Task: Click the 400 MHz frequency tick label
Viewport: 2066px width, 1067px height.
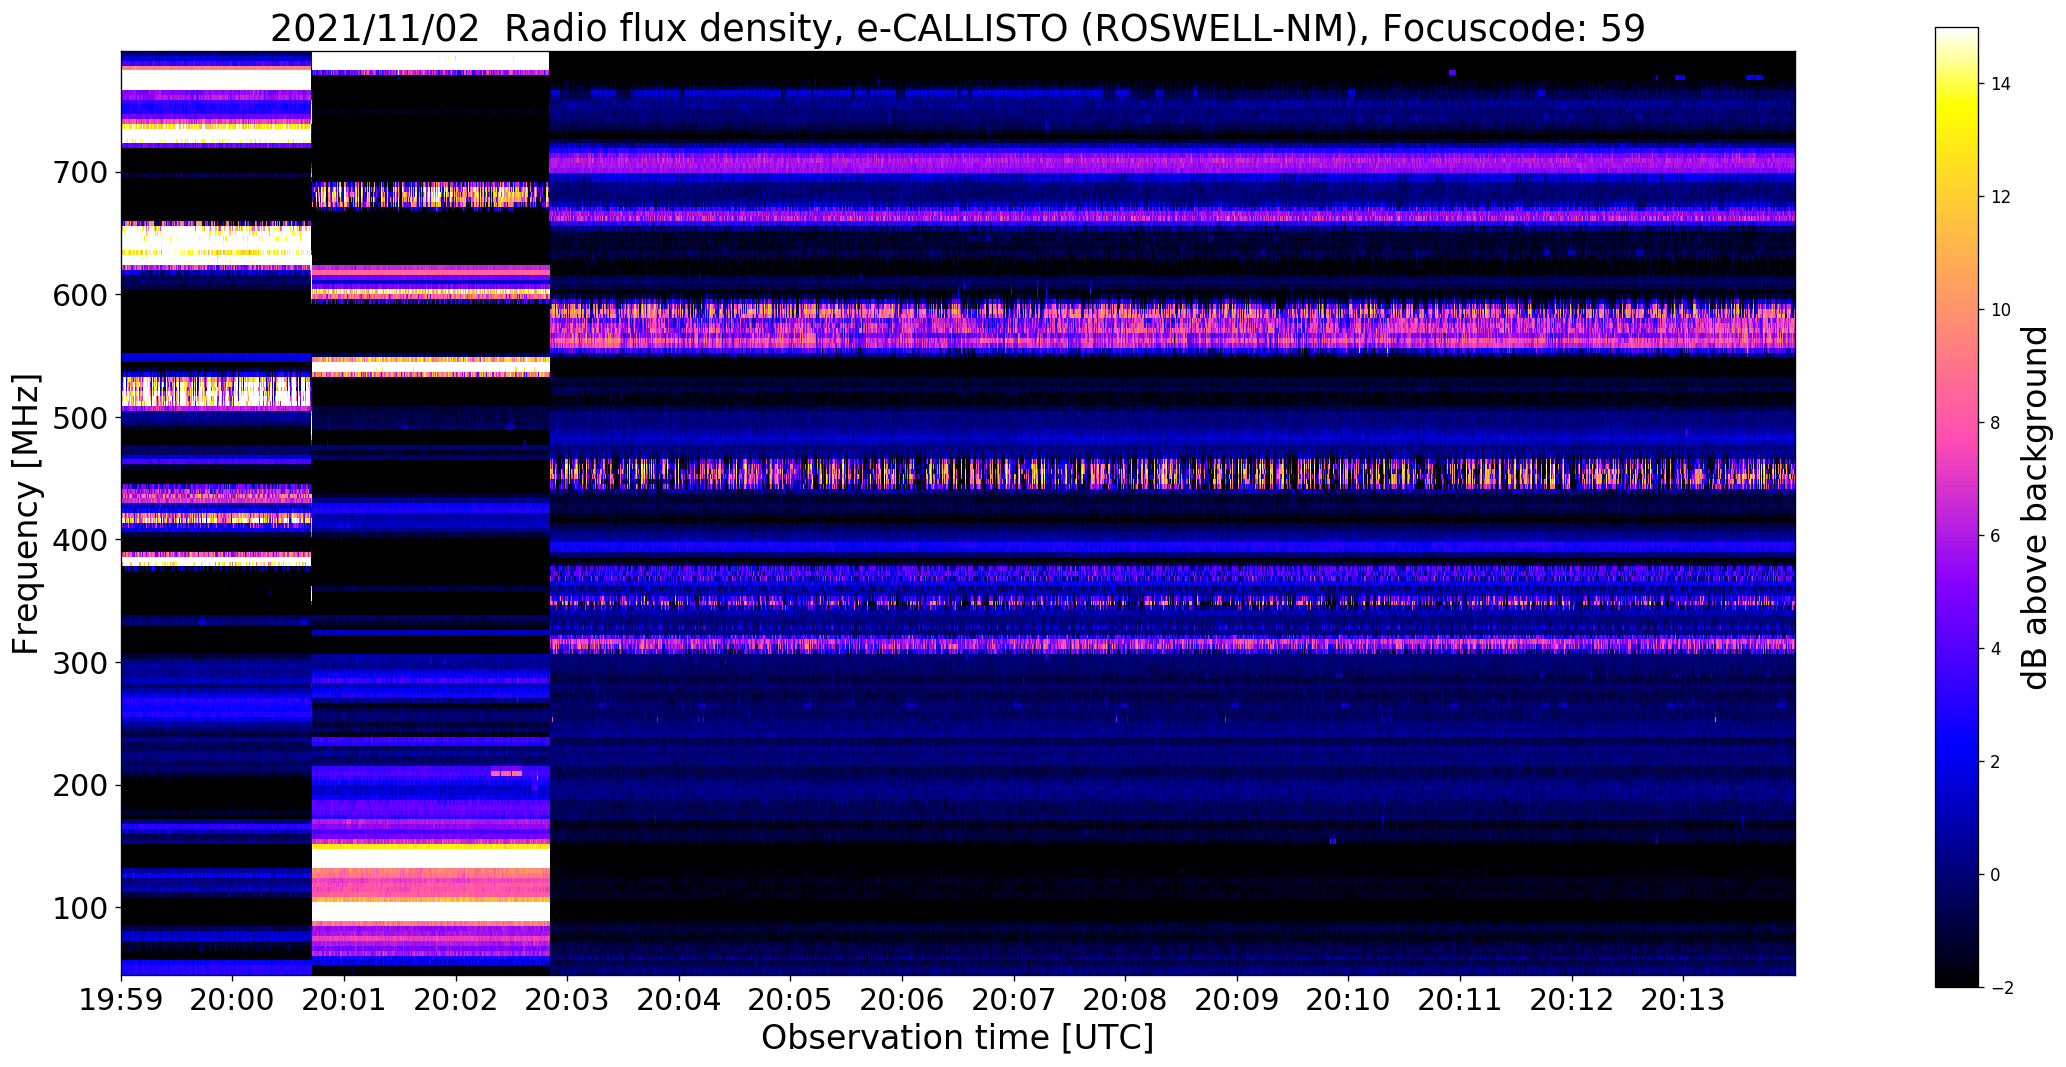Action: [79, 540]
